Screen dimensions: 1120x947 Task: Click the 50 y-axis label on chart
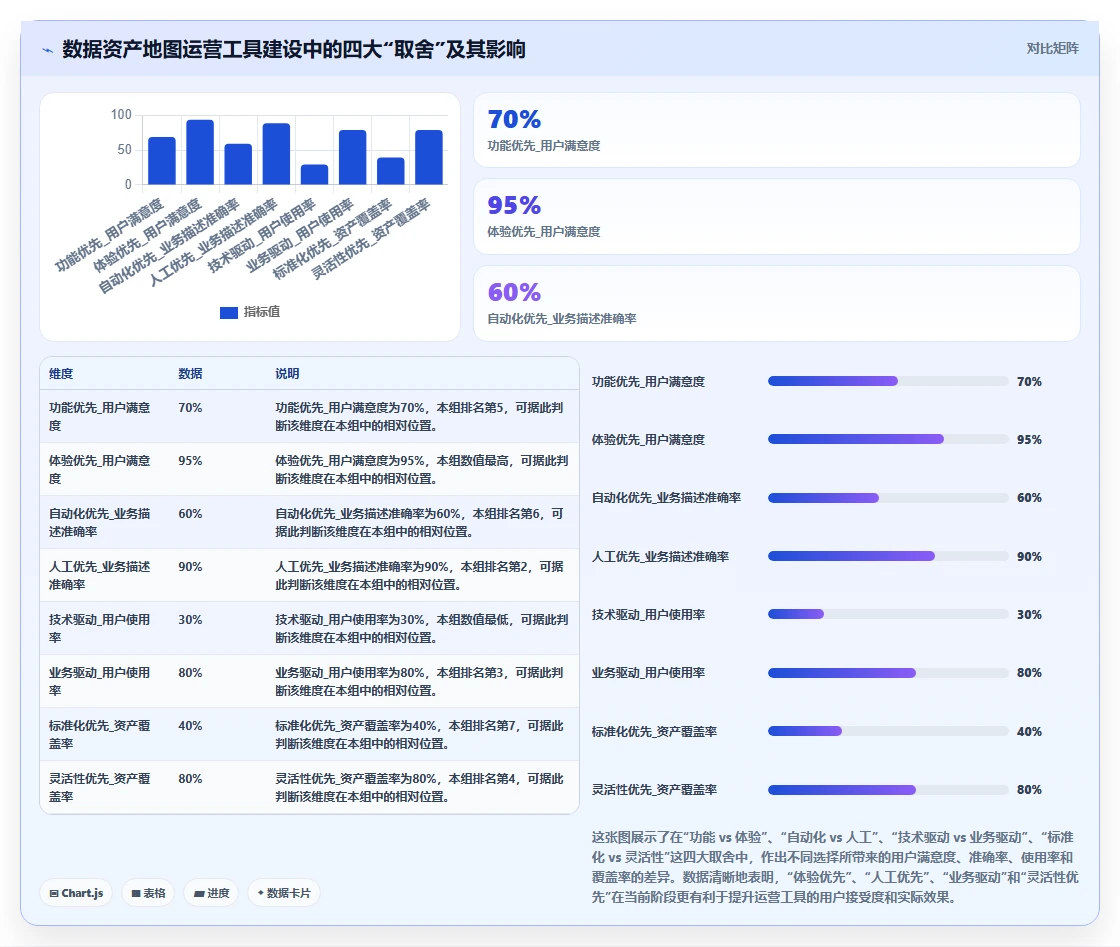125,149
